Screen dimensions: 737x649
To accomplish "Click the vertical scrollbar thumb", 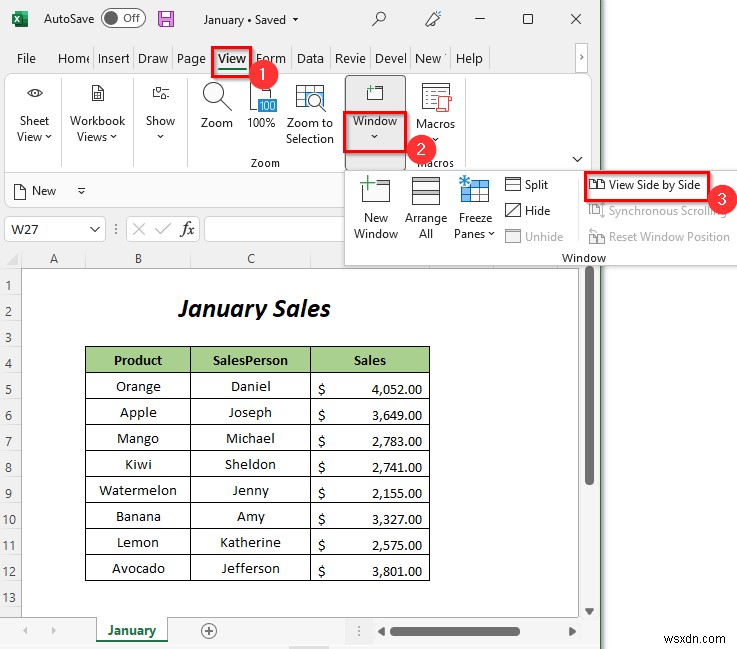I will click(589, 375).
